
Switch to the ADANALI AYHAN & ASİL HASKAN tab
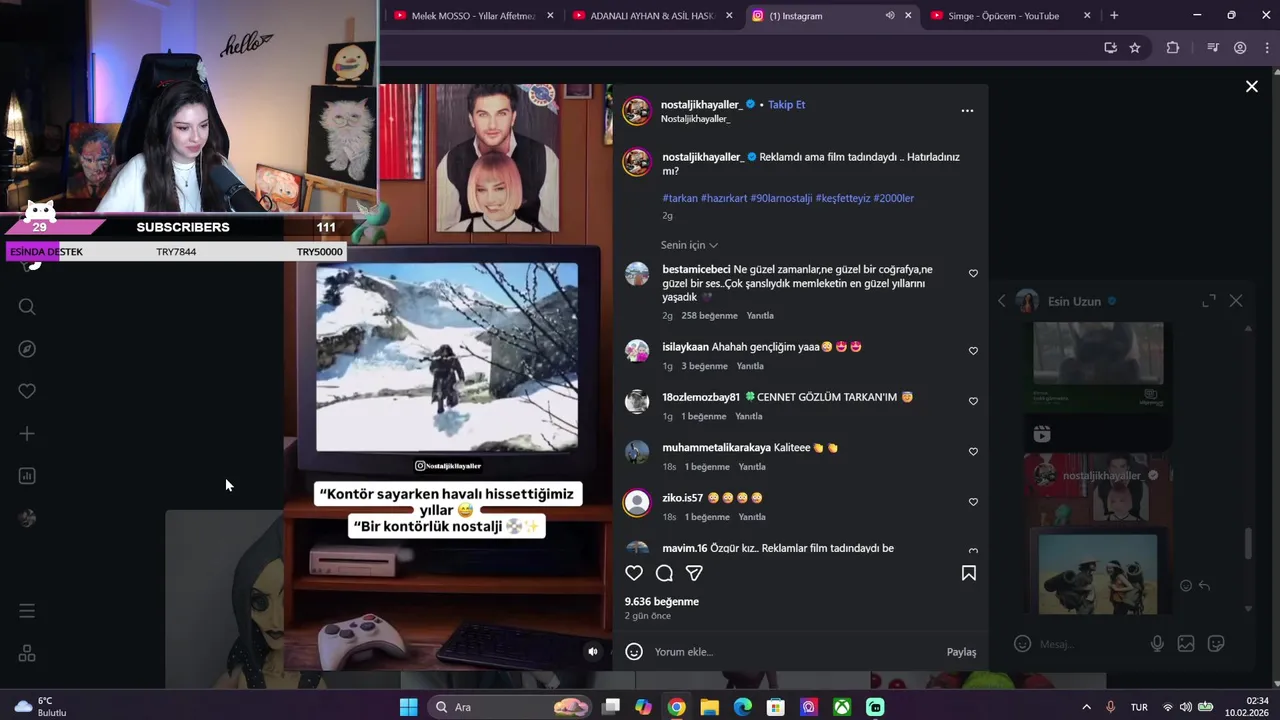652,16
